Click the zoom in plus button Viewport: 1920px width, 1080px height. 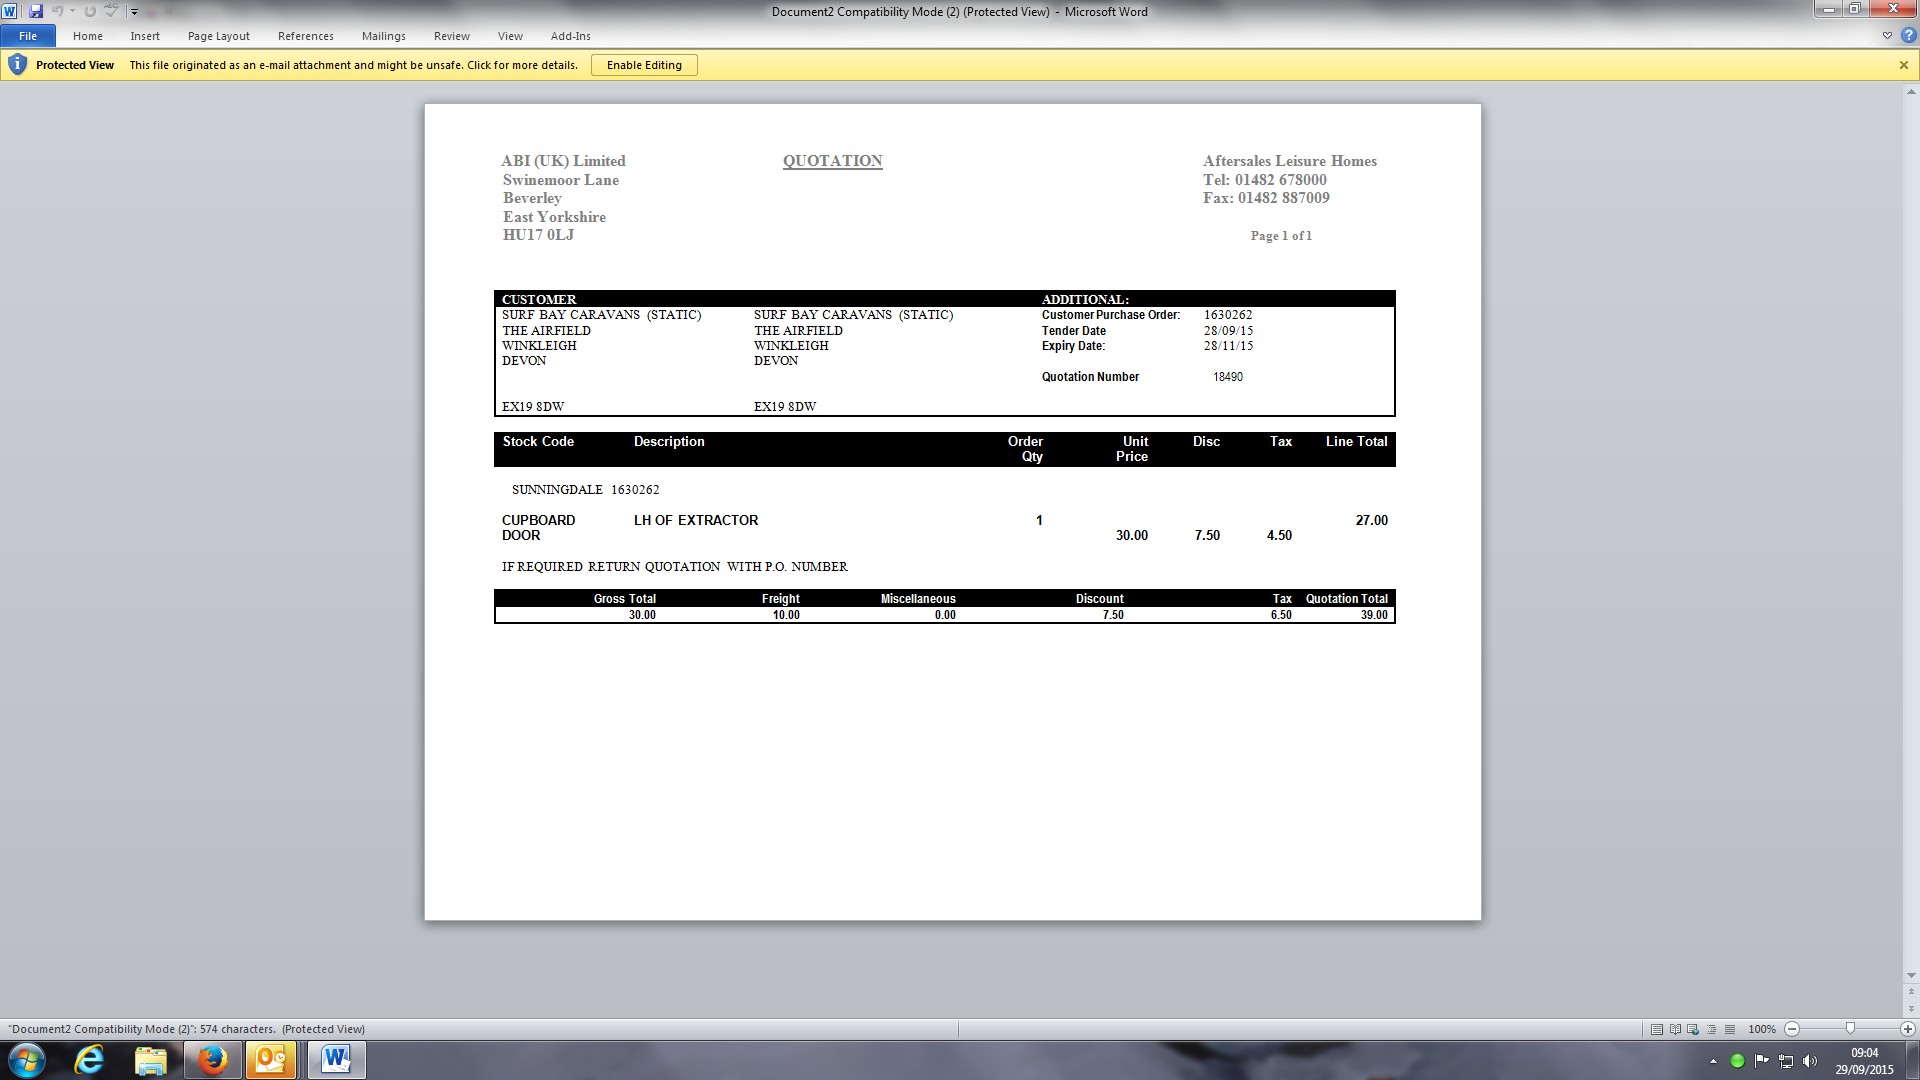[1907, 1029]
